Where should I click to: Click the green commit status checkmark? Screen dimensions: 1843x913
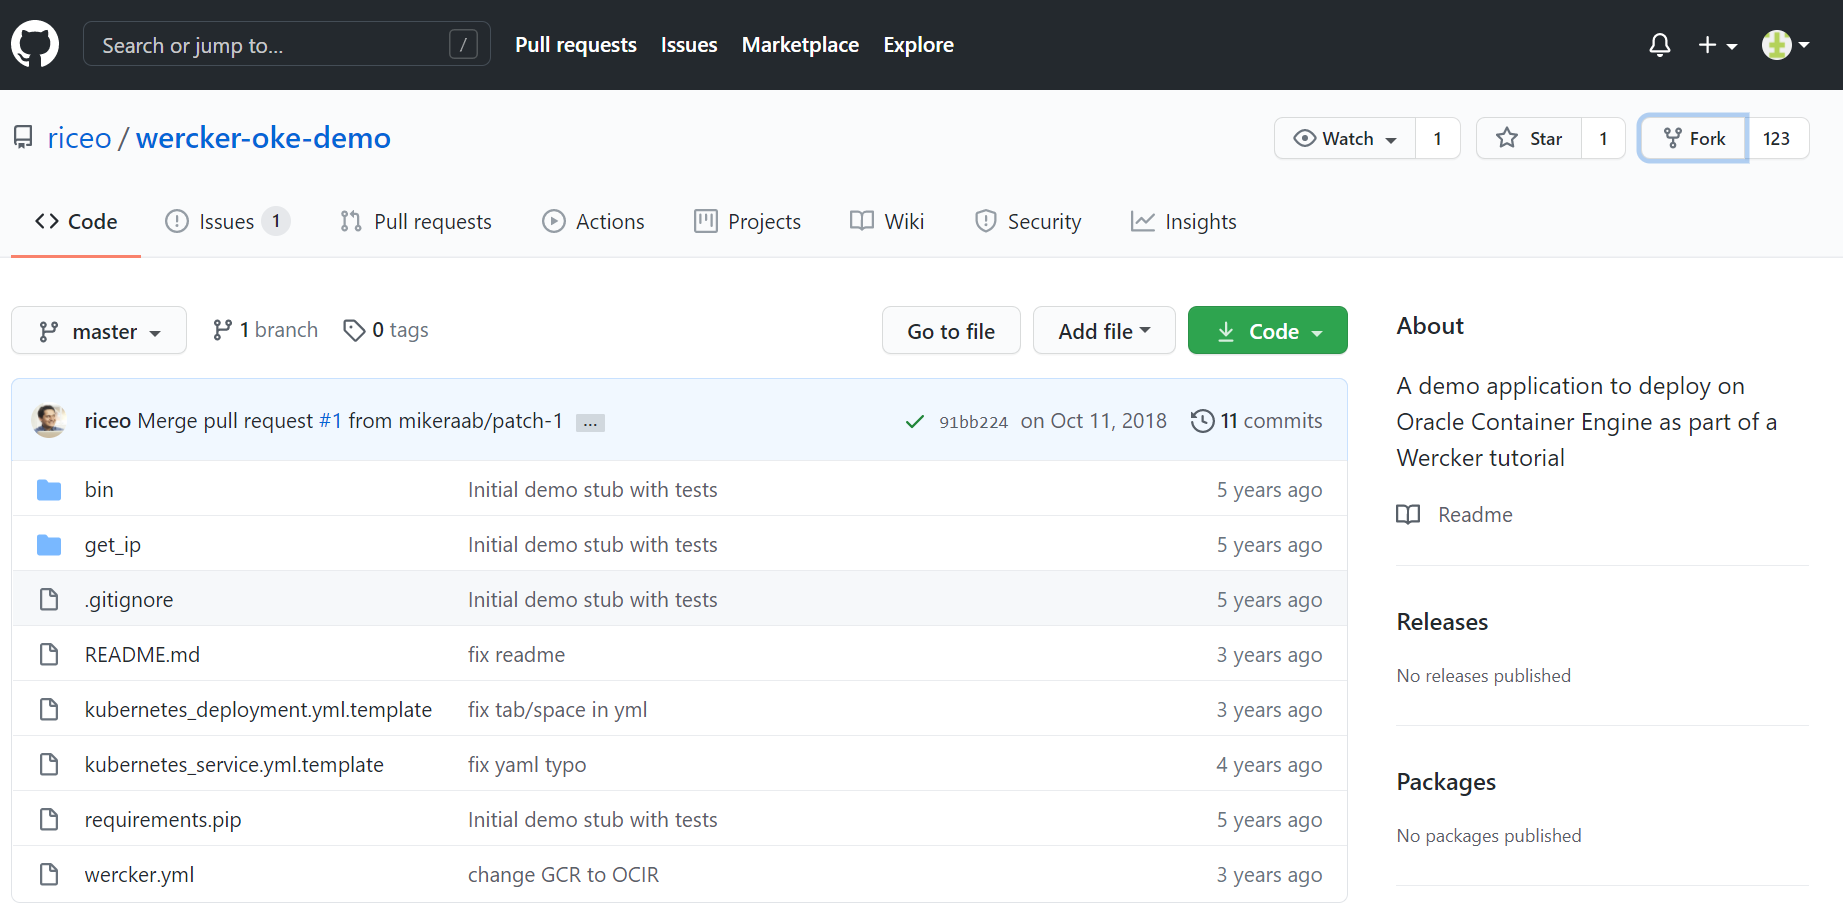point(914,422)
